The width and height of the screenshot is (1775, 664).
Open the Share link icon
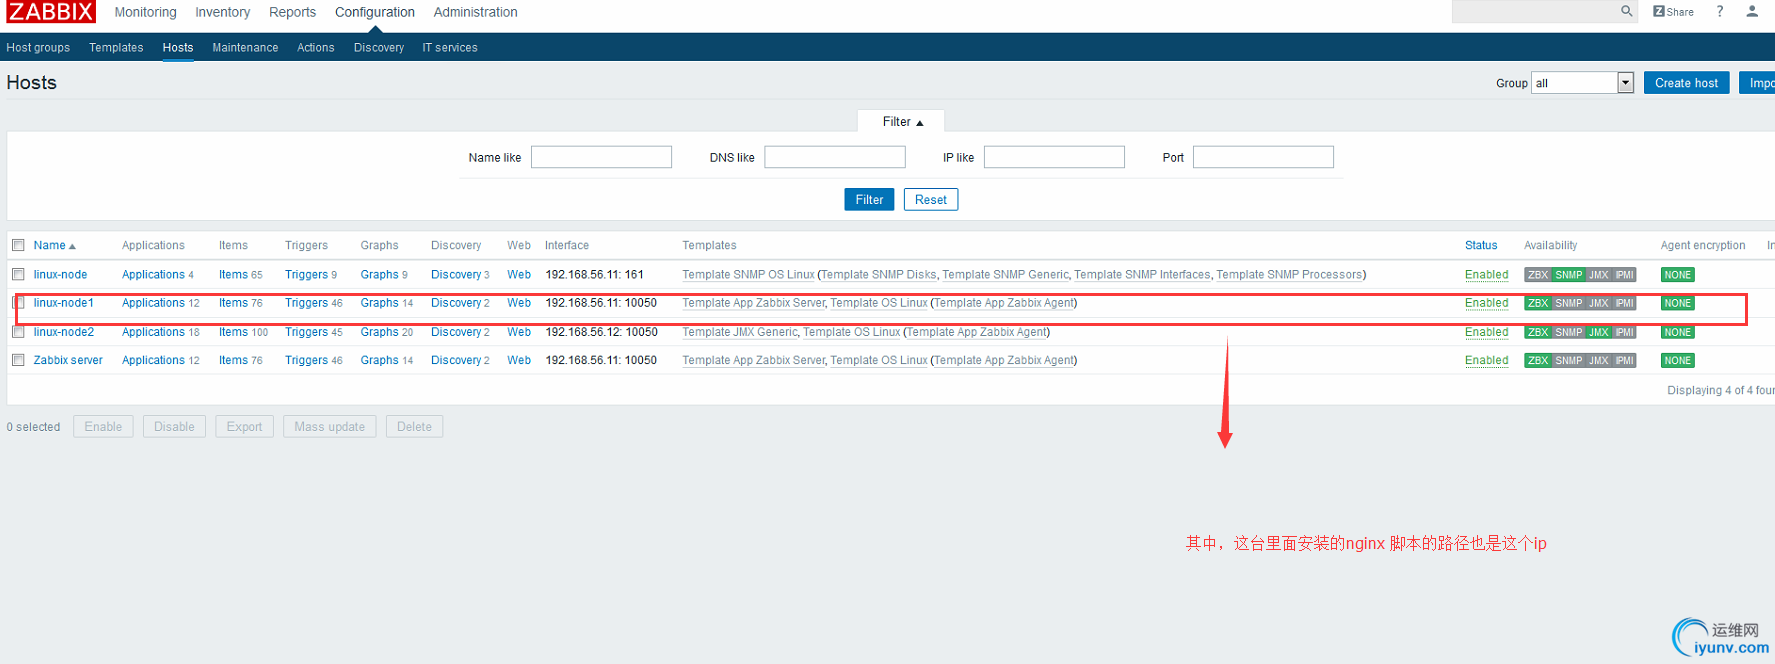tap(1673, 12)
